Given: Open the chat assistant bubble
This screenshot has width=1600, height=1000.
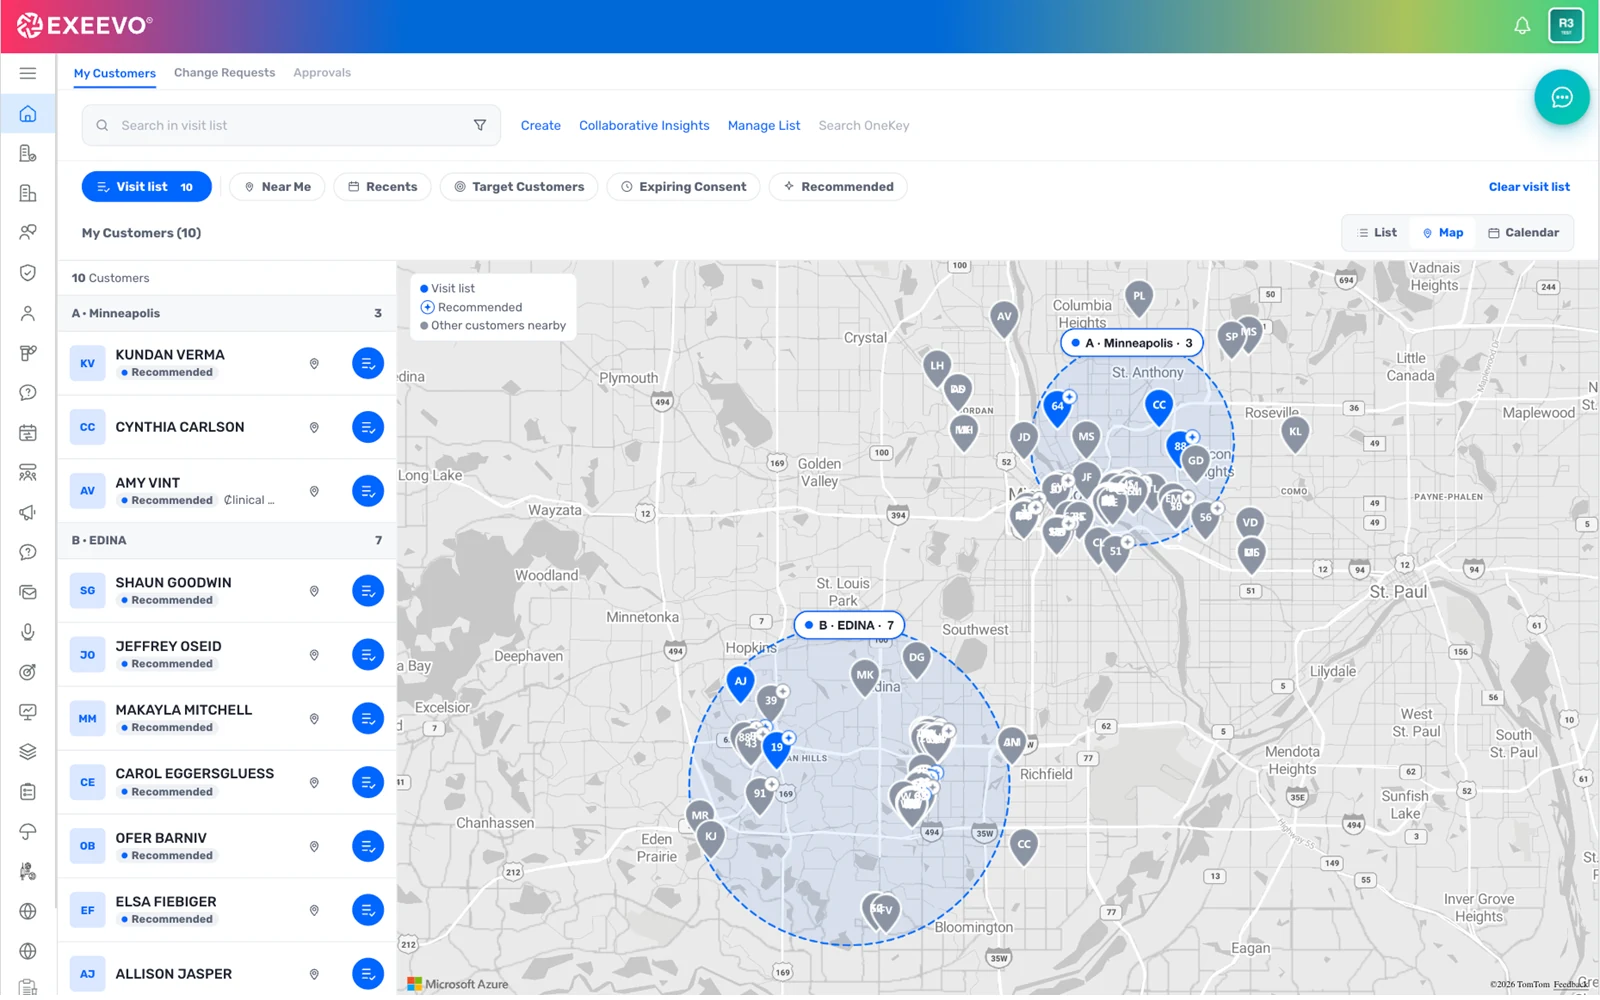Looking at the screenshot, I should [x=1562, y=97].
